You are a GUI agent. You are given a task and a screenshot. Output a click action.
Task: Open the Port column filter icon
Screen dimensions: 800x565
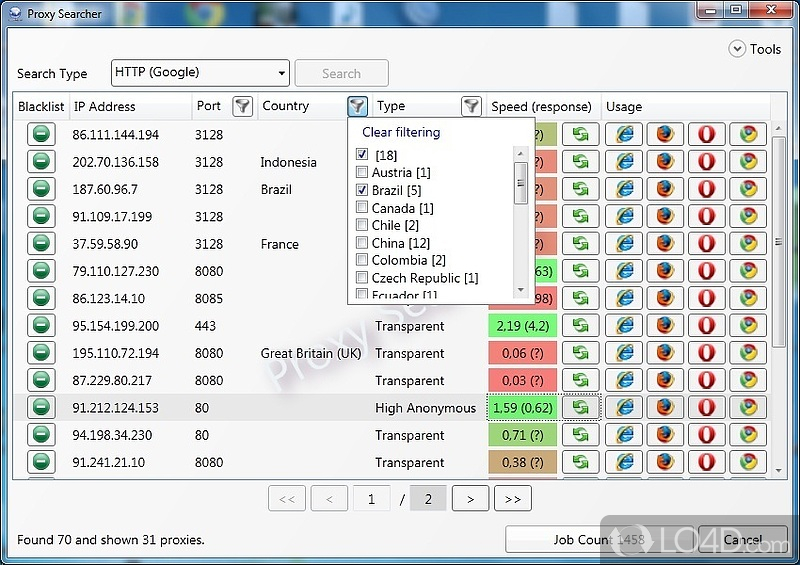coord(241,106)
